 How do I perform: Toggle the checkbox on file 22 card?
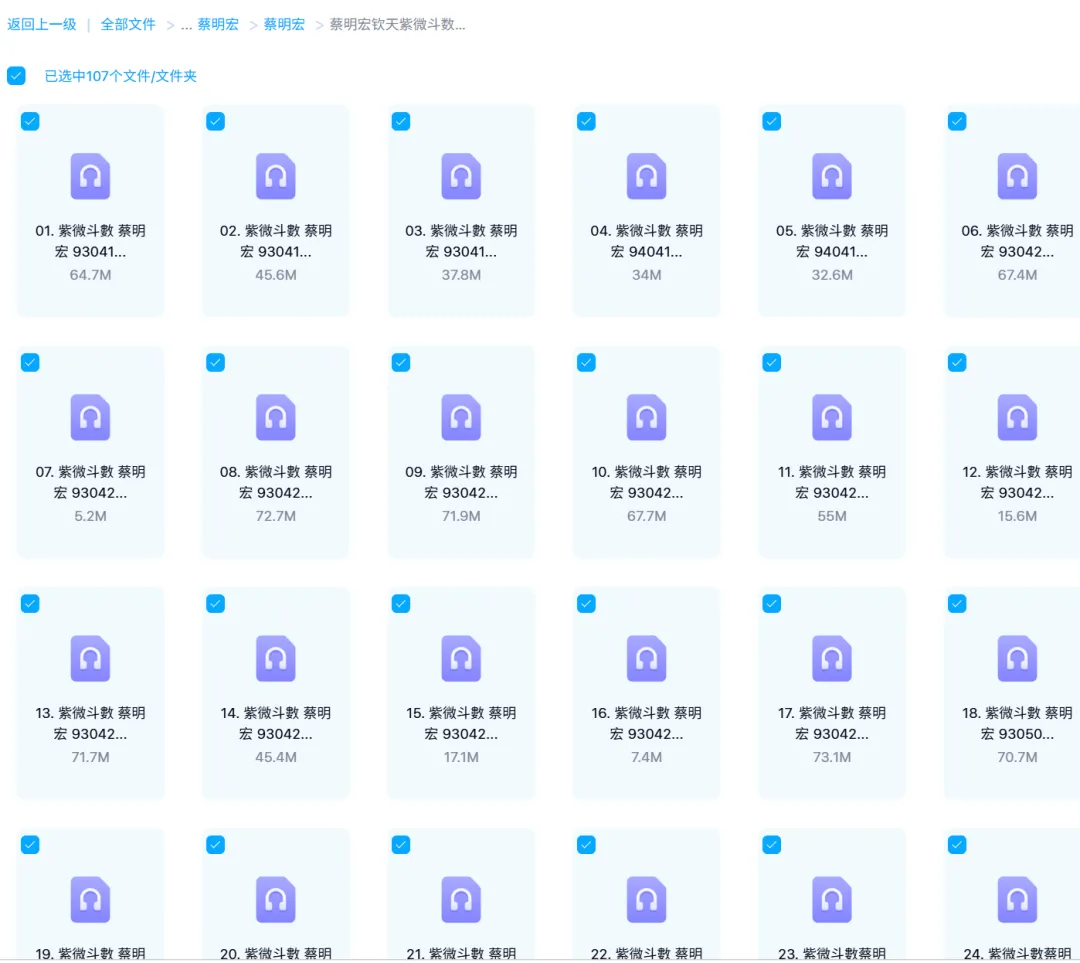tap(586, 845)
